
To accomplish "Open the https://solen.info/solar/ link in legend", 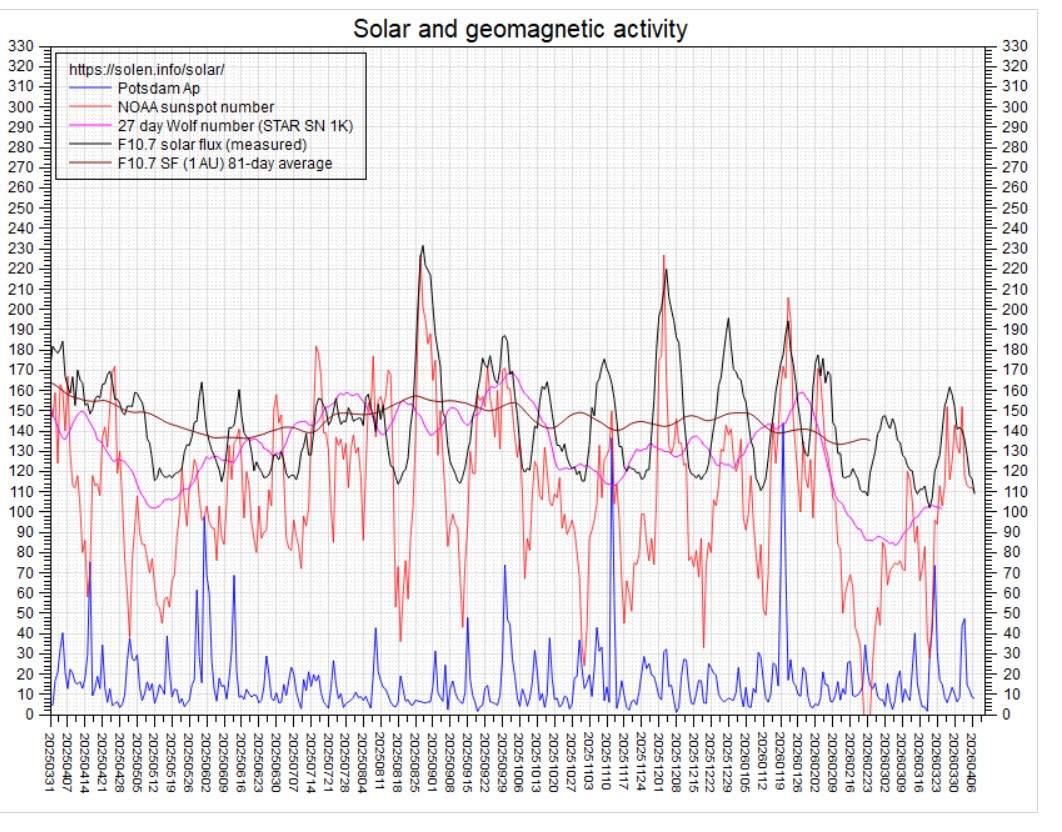I will (x=146, y=70).
